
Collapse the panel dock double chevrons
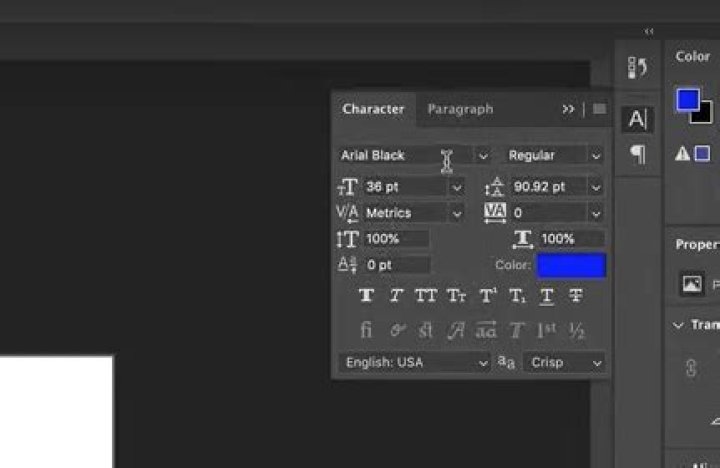(x=649, y=31)
